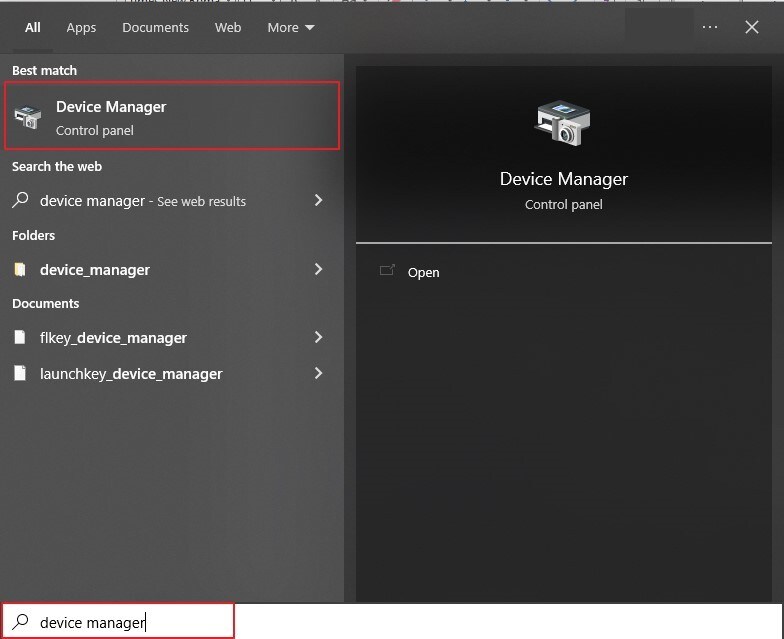The image size is (784, 639).
Task: Expand arrow for launchkey_device_manager
Action: pyautogui.click(x=318, y=374)
